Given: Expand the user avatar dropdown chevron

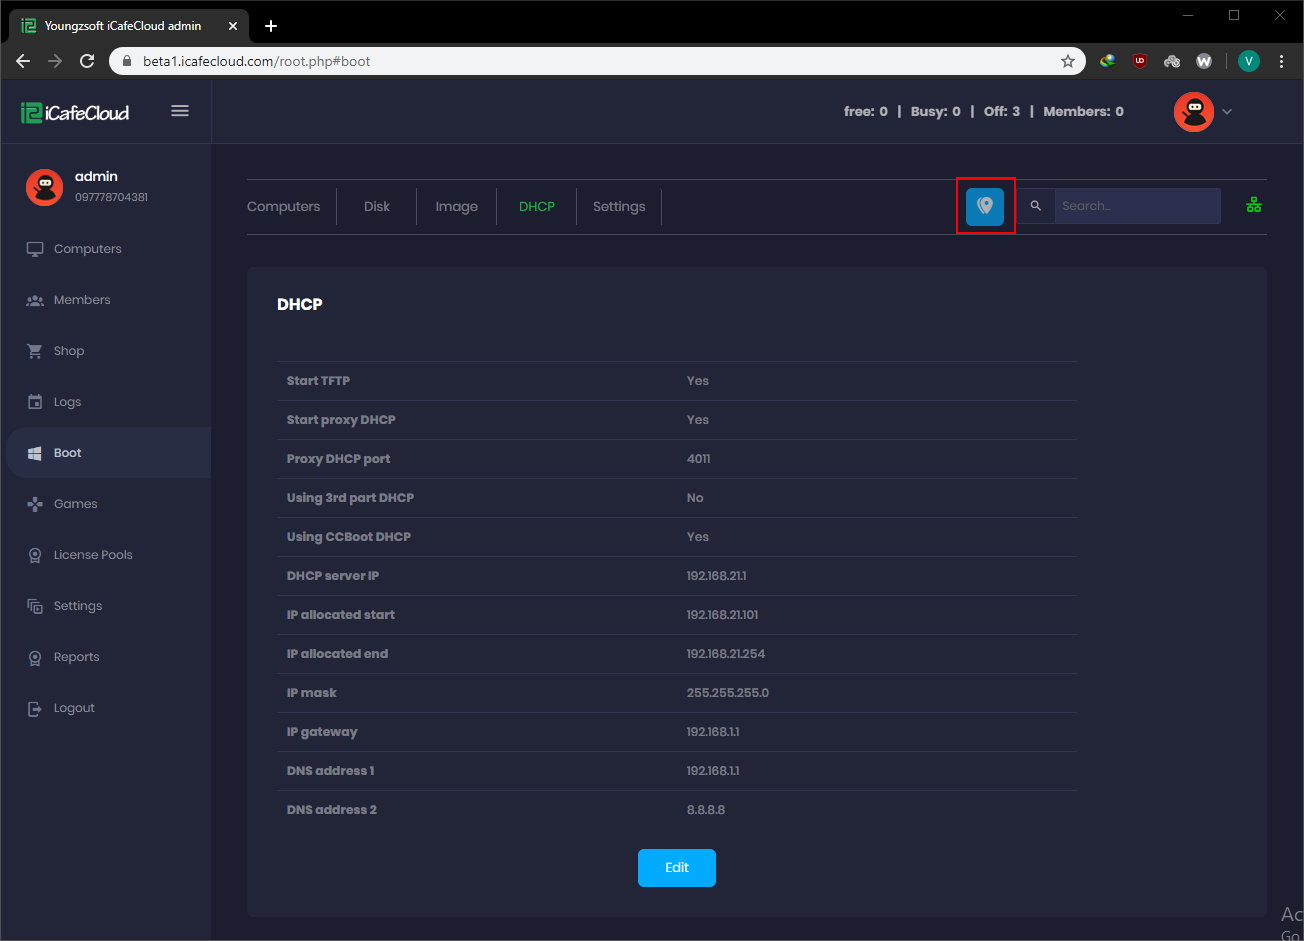Looking at the screenshot, I should pos(1227,112).
